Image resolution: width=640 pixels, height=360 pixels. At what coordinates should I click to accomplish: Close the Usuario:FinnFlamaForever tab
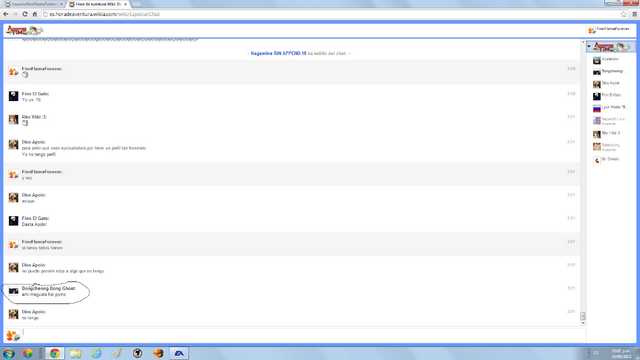click(61, 4)
